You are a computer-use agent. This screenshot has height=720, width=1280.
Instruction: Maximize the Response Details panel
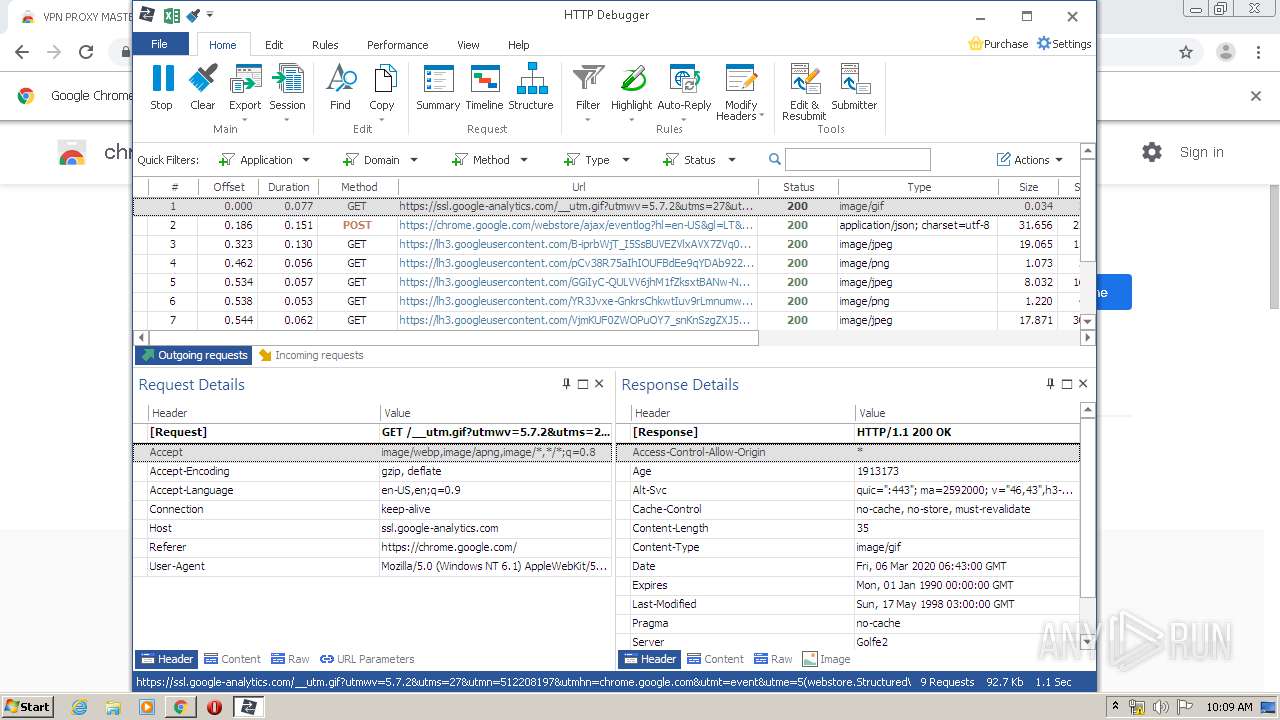pos(1066,384)
